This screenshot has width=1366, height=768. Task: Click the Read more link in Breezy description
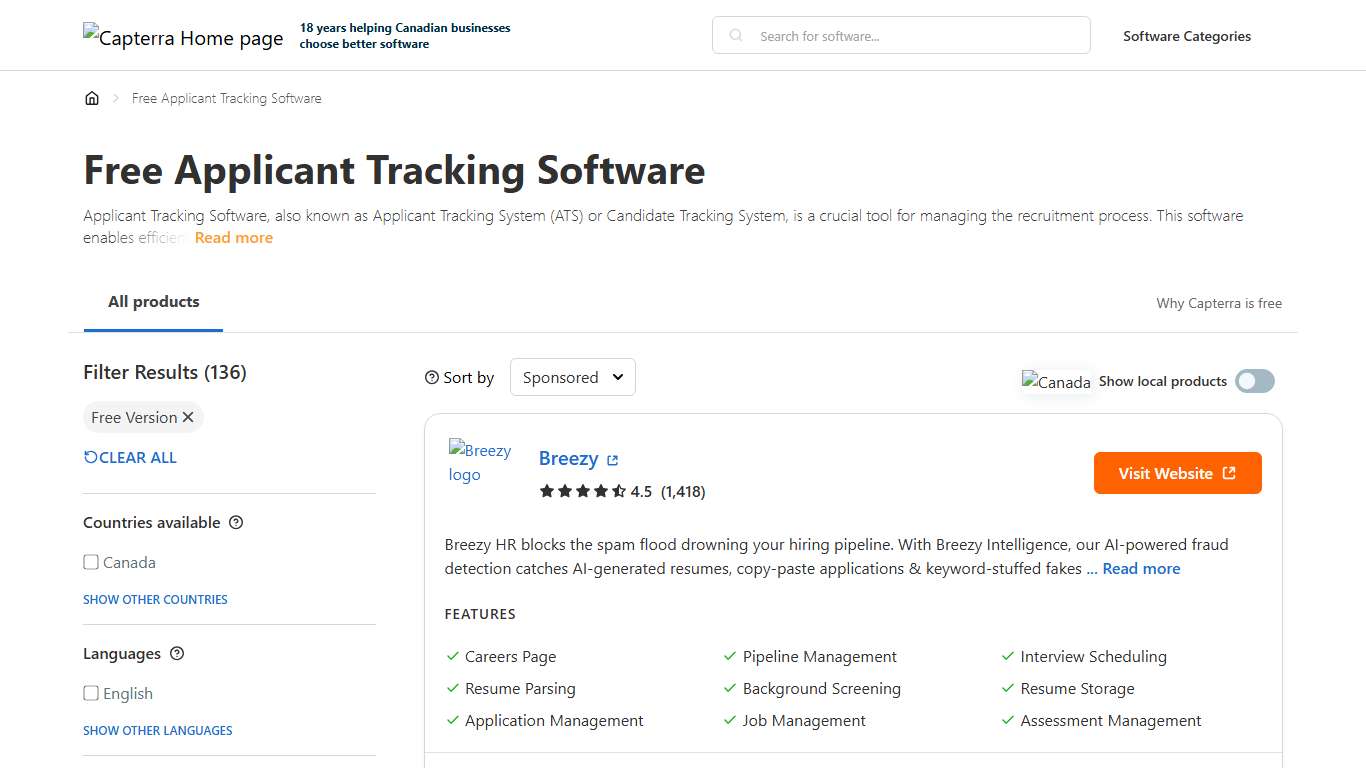click(x=1140, y=568)
